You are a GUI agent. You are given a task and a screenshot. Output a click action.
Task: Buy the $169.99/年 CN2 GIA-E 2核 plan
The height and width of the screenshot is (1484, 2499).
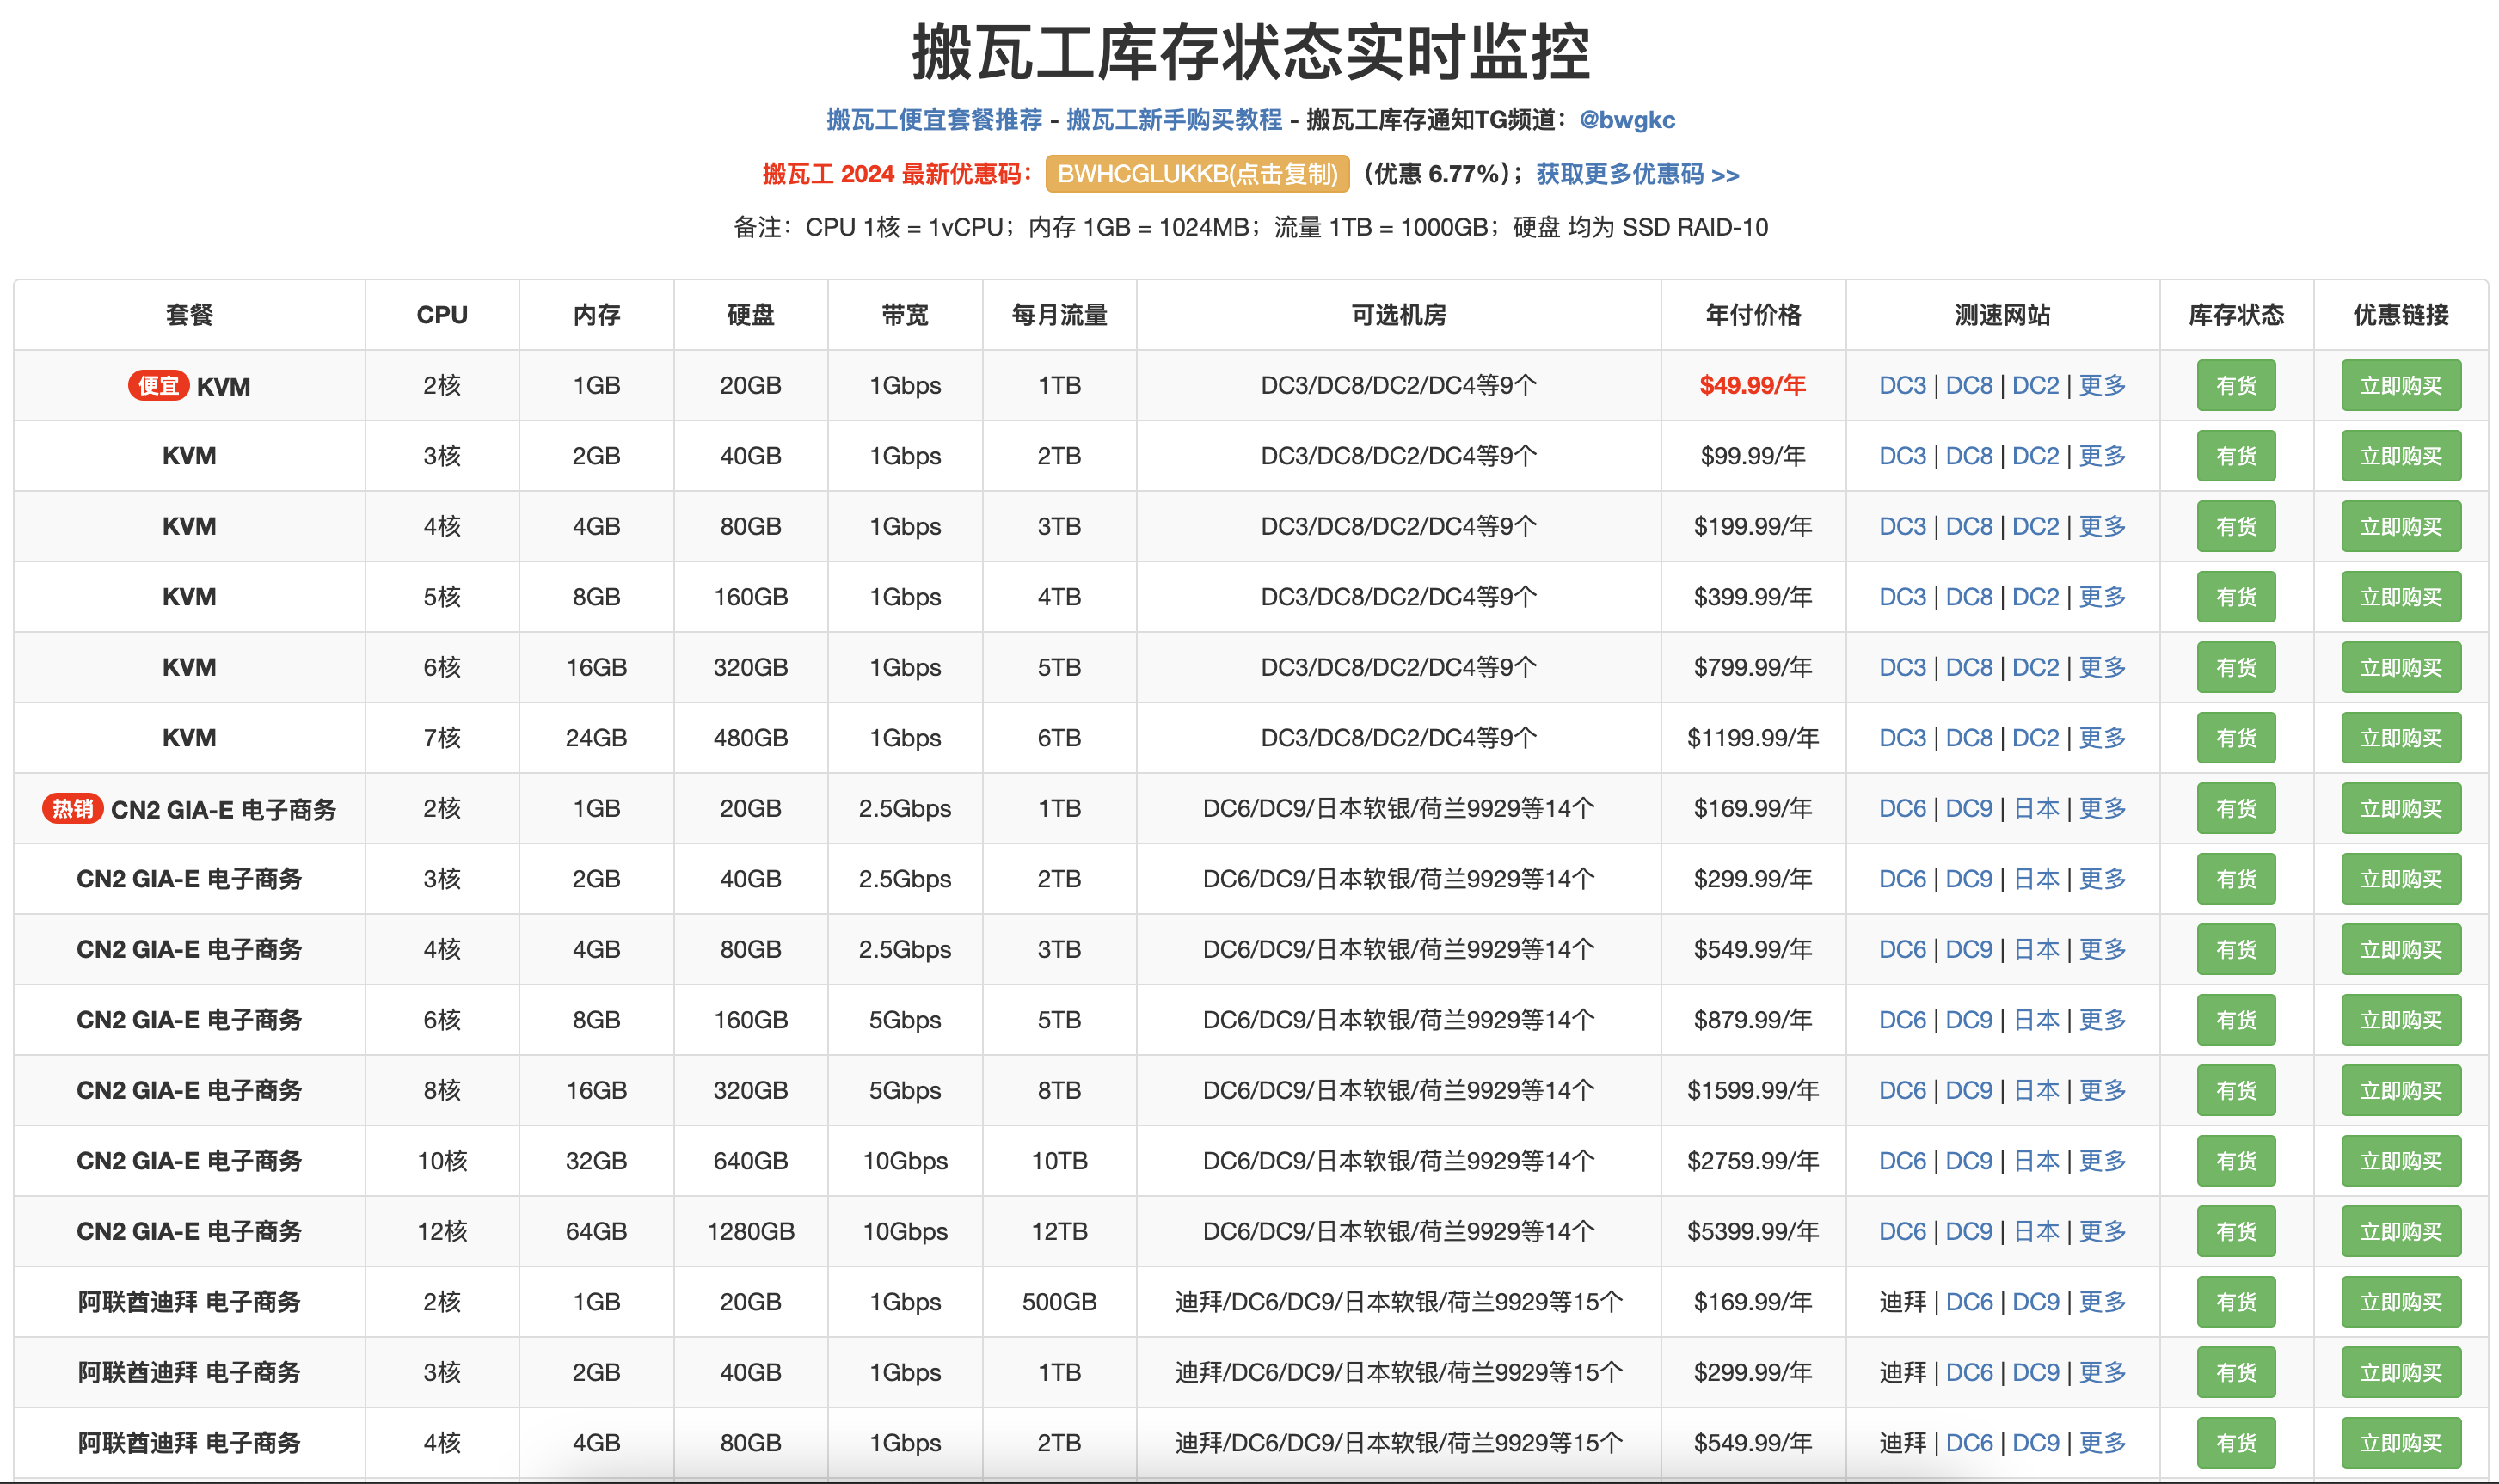[2400, 808]
